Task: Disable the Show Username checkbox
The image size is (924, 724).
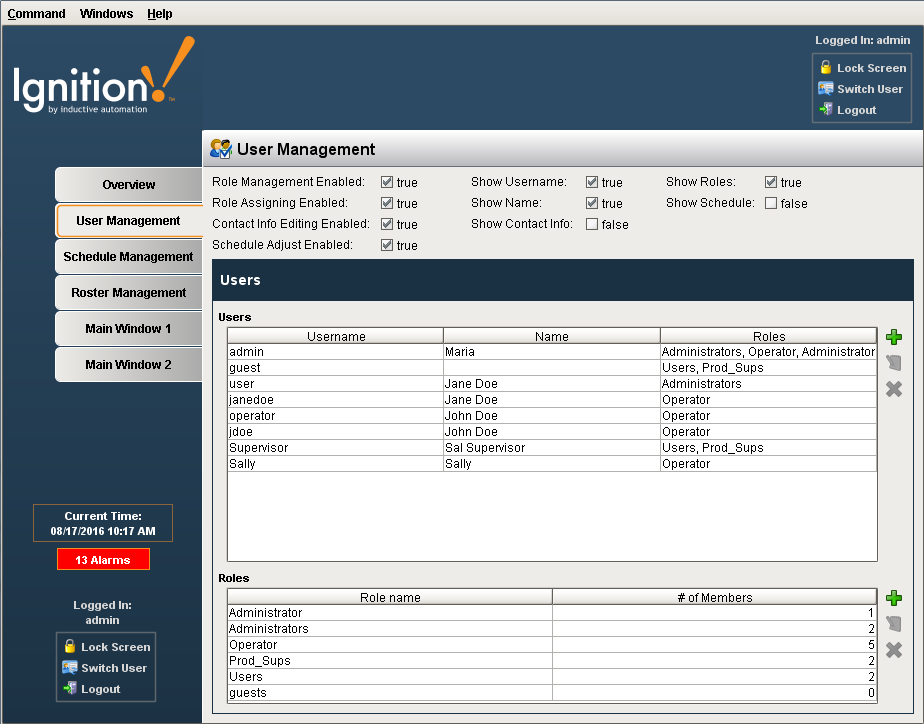Action: (x=592, y=182)
